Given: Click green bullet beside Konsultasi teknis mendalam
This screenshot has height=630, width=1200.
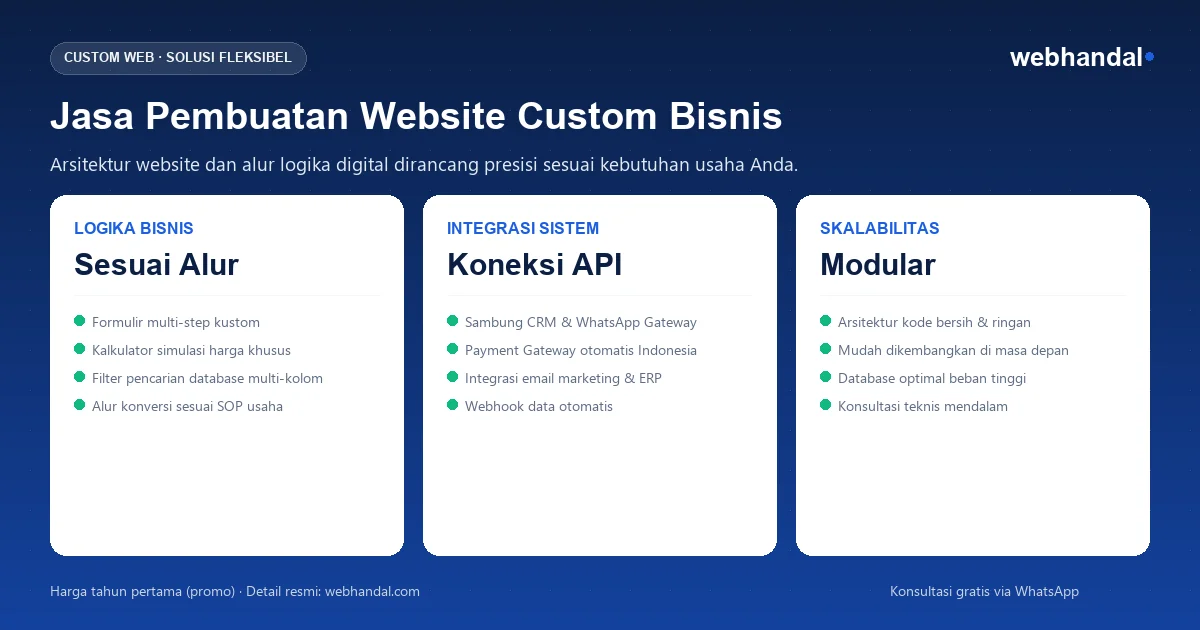Looking at the screenshot, I should [x=826, y=405].
